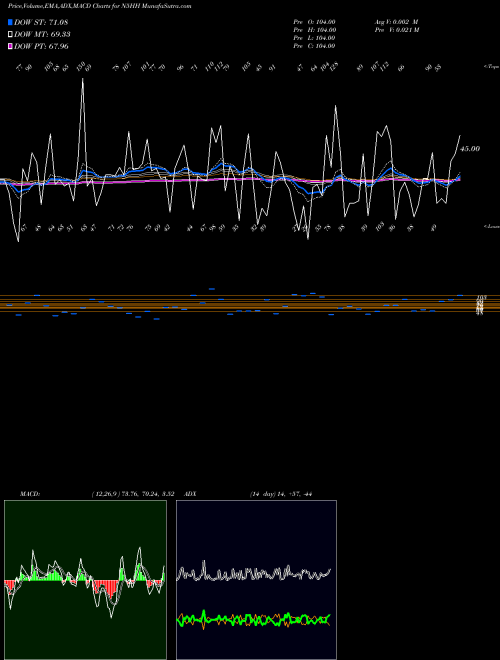Select the 'DOW PT: 67.96' legend label
The height and width of the screenshot is (660, 500).
[x=41, y=46]
